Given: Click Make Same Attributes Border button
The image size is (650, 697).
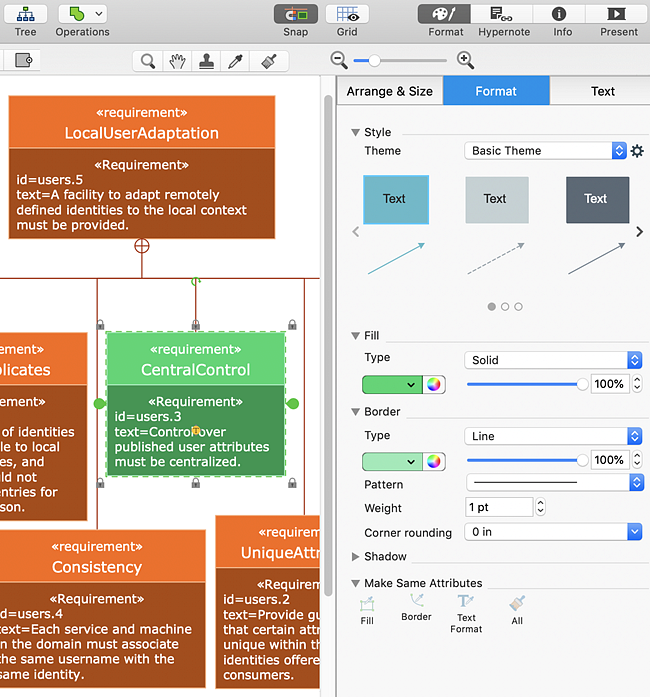Looking at the screenshot, I should tap(416, 607).
